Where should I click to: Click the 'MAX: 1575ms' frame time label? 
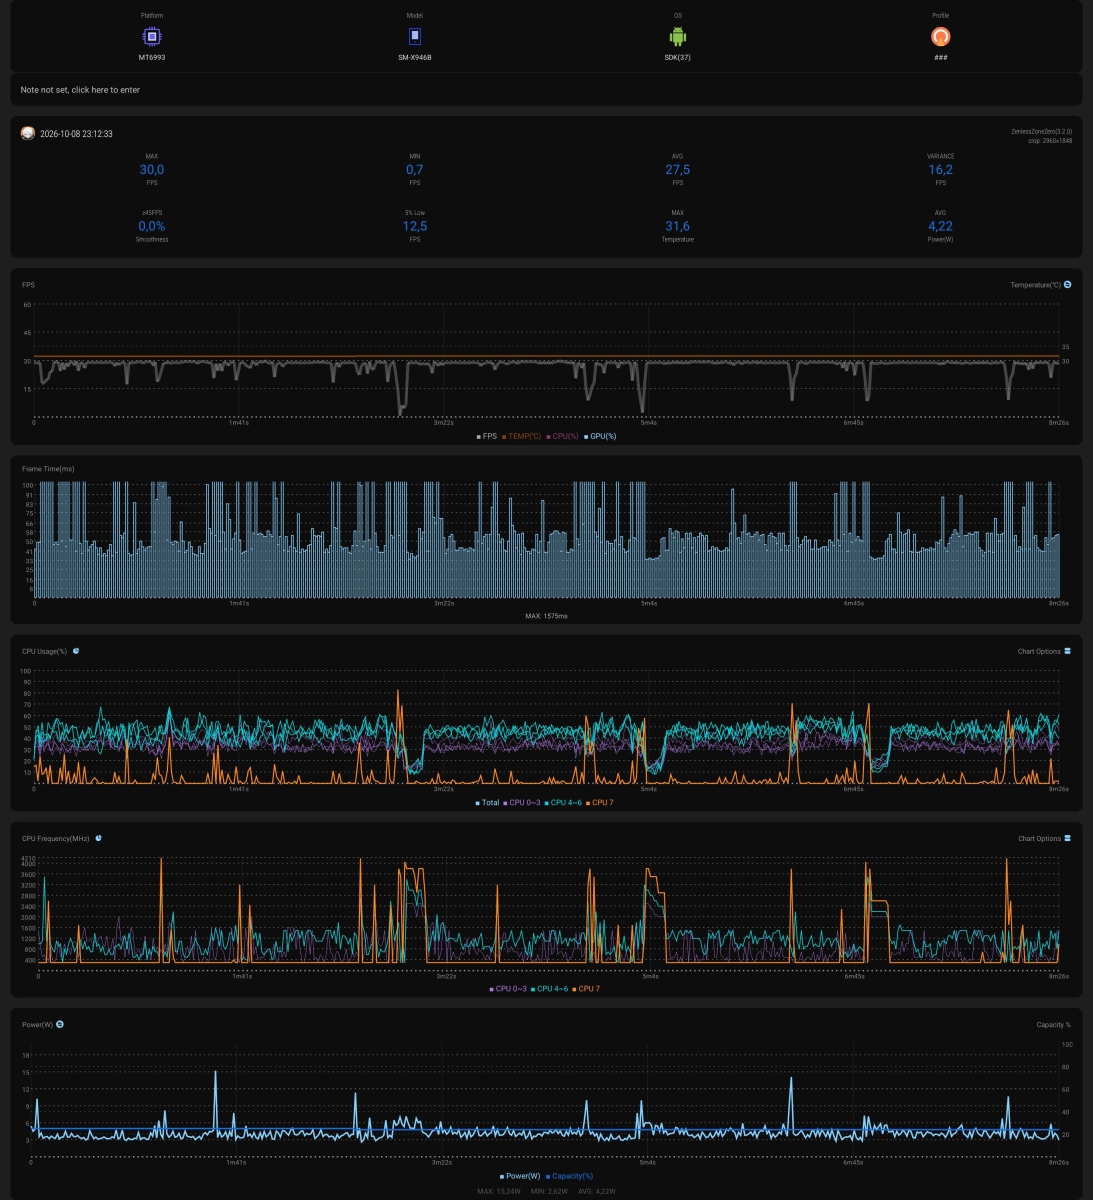point(546,616)
